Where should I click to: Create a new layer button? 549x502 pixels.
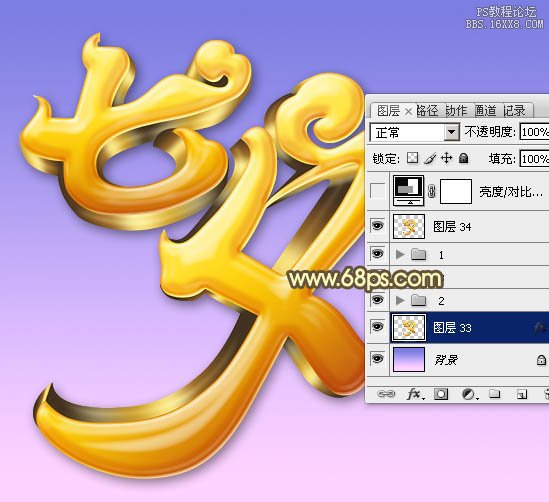point(522,395)
